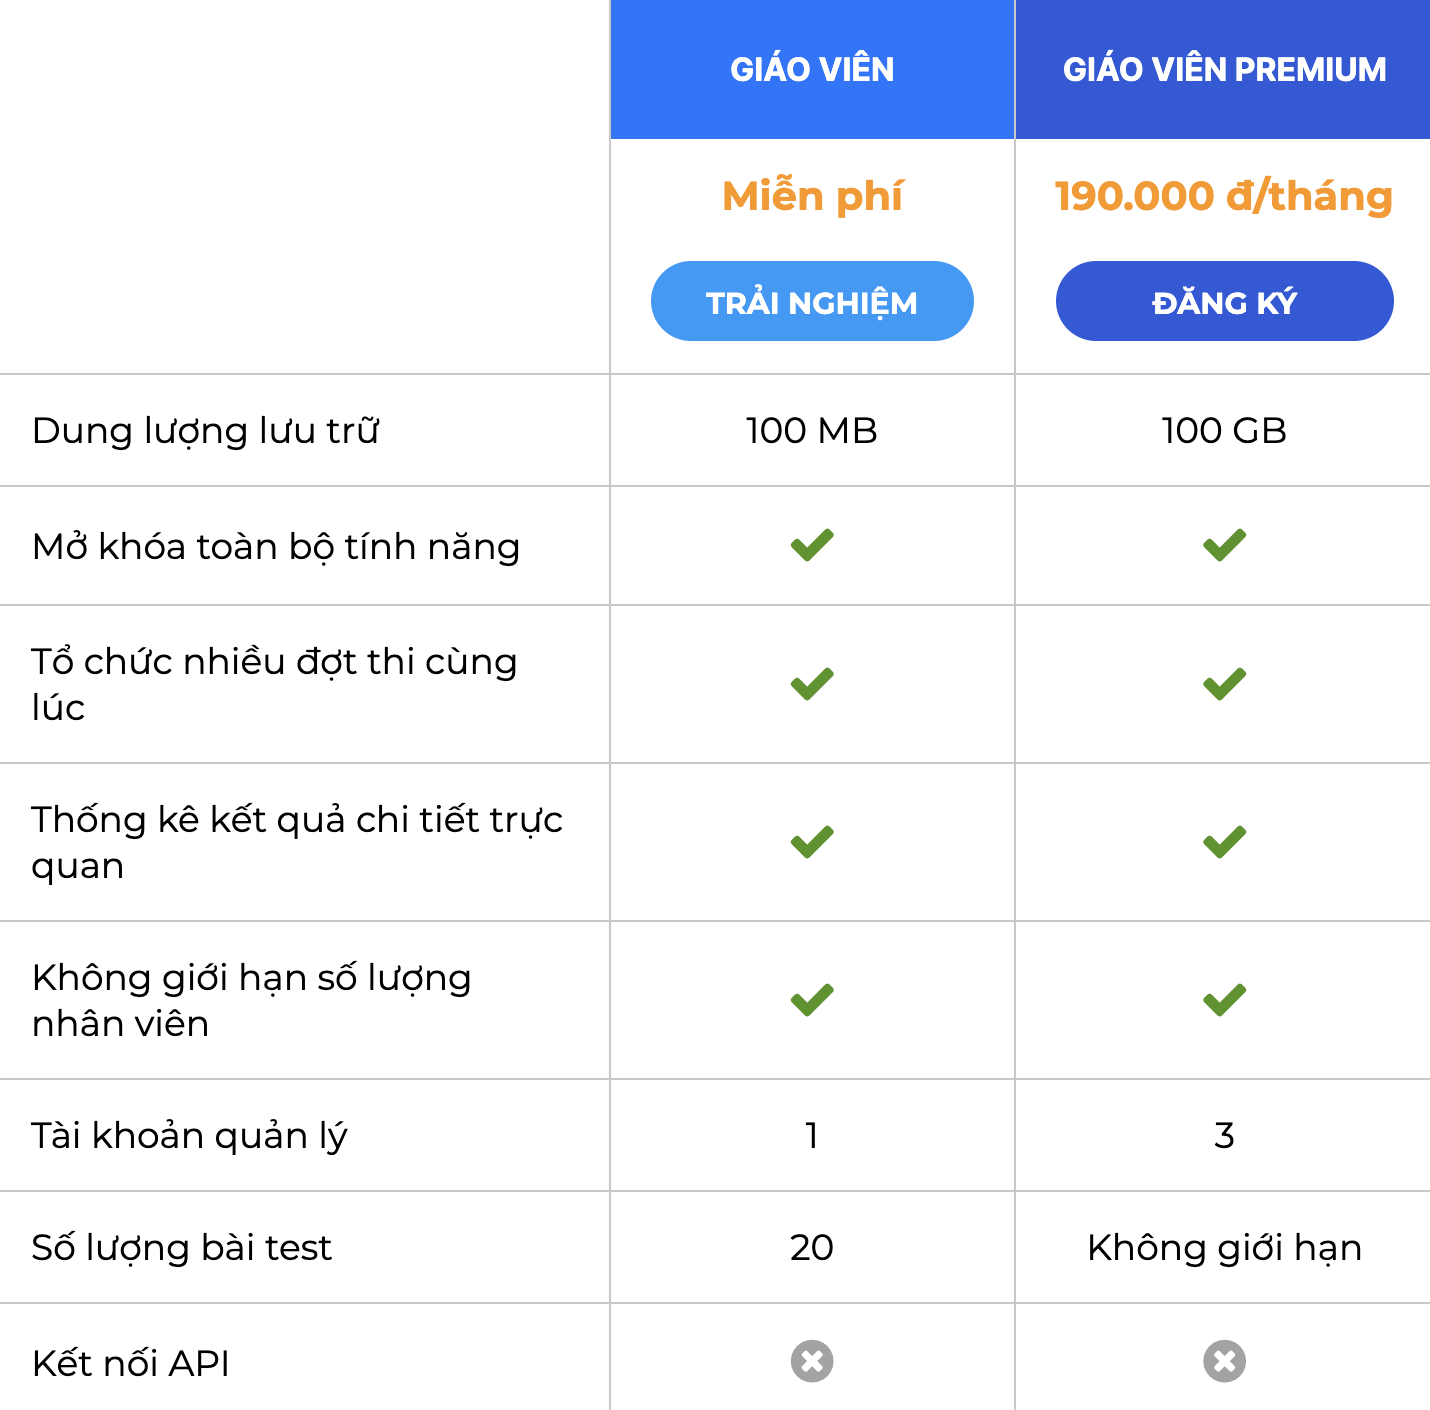1430x1410 pixels.
Task: Click the Tài khoản quản lý row label
Action: [189, 1136]
